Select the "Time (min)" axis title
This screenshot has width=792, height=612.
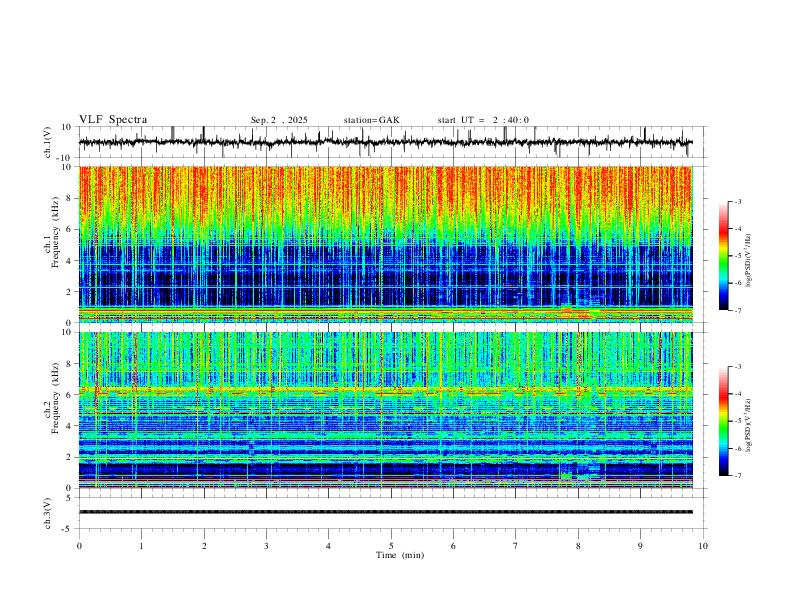(x=400, y=555)
